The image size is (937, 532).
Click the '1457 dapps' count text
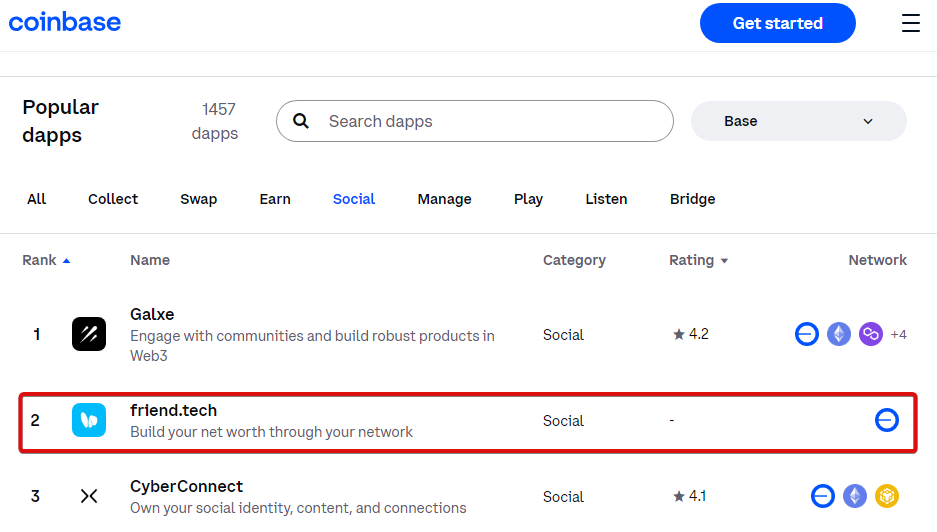215,121
